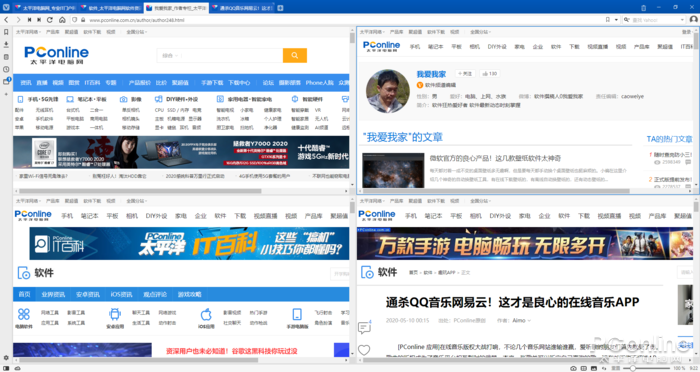Open the red 资深用户也未必知道 headline
This screenshot has height=372, width=700.
pyautogui.click(x=232, y=351)
